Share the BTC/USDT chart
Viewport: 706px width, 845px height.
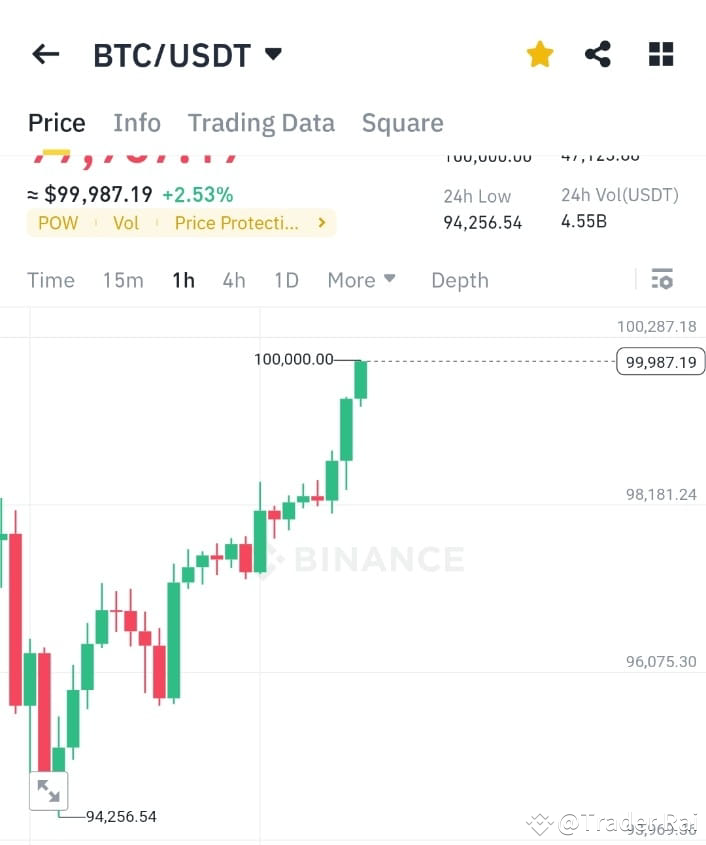598,54
